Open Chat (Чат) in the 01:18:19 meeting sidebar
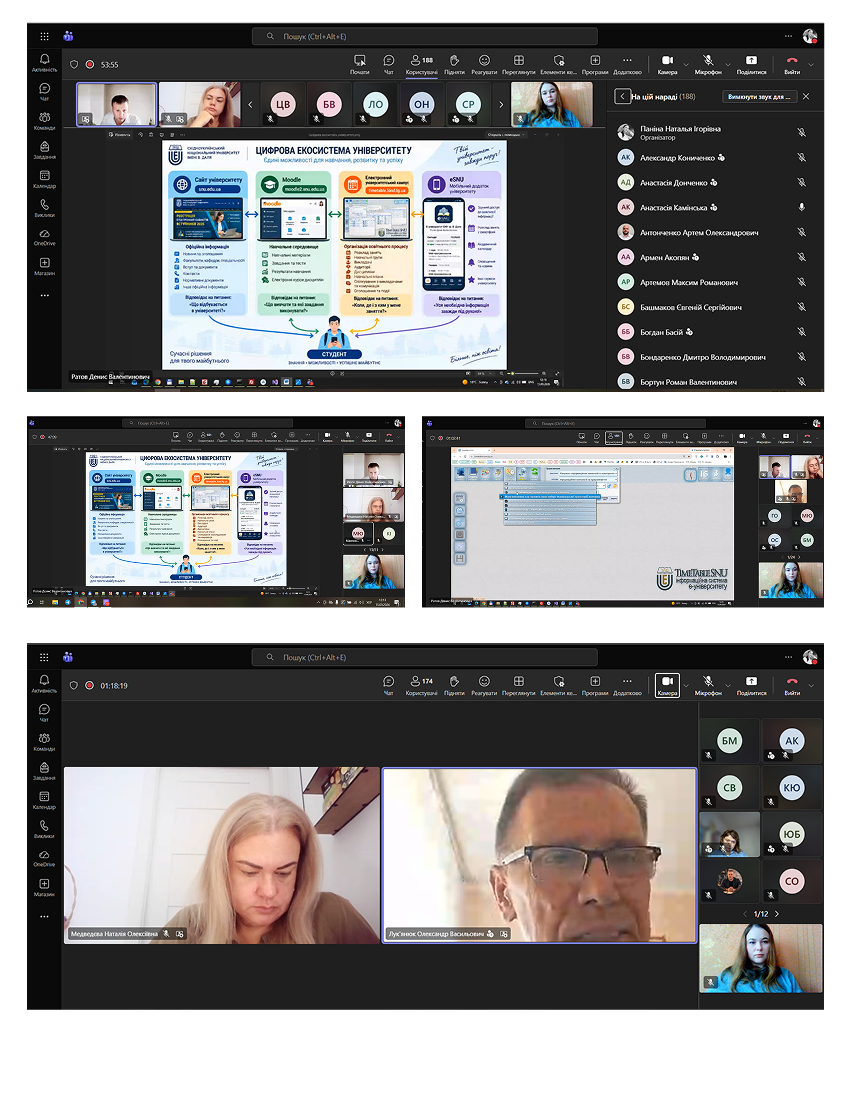 click(x=44, y=713)
